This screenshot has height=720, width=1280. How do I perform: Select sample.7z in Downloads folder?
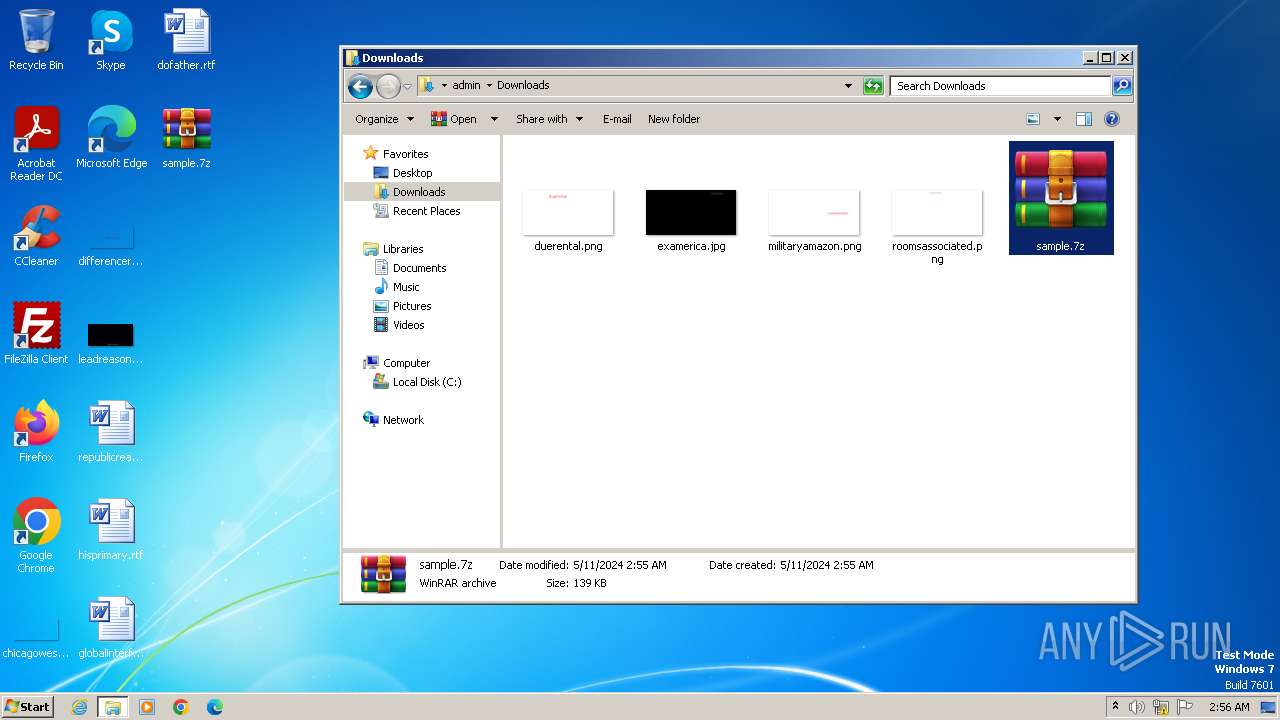[1060, 198]
